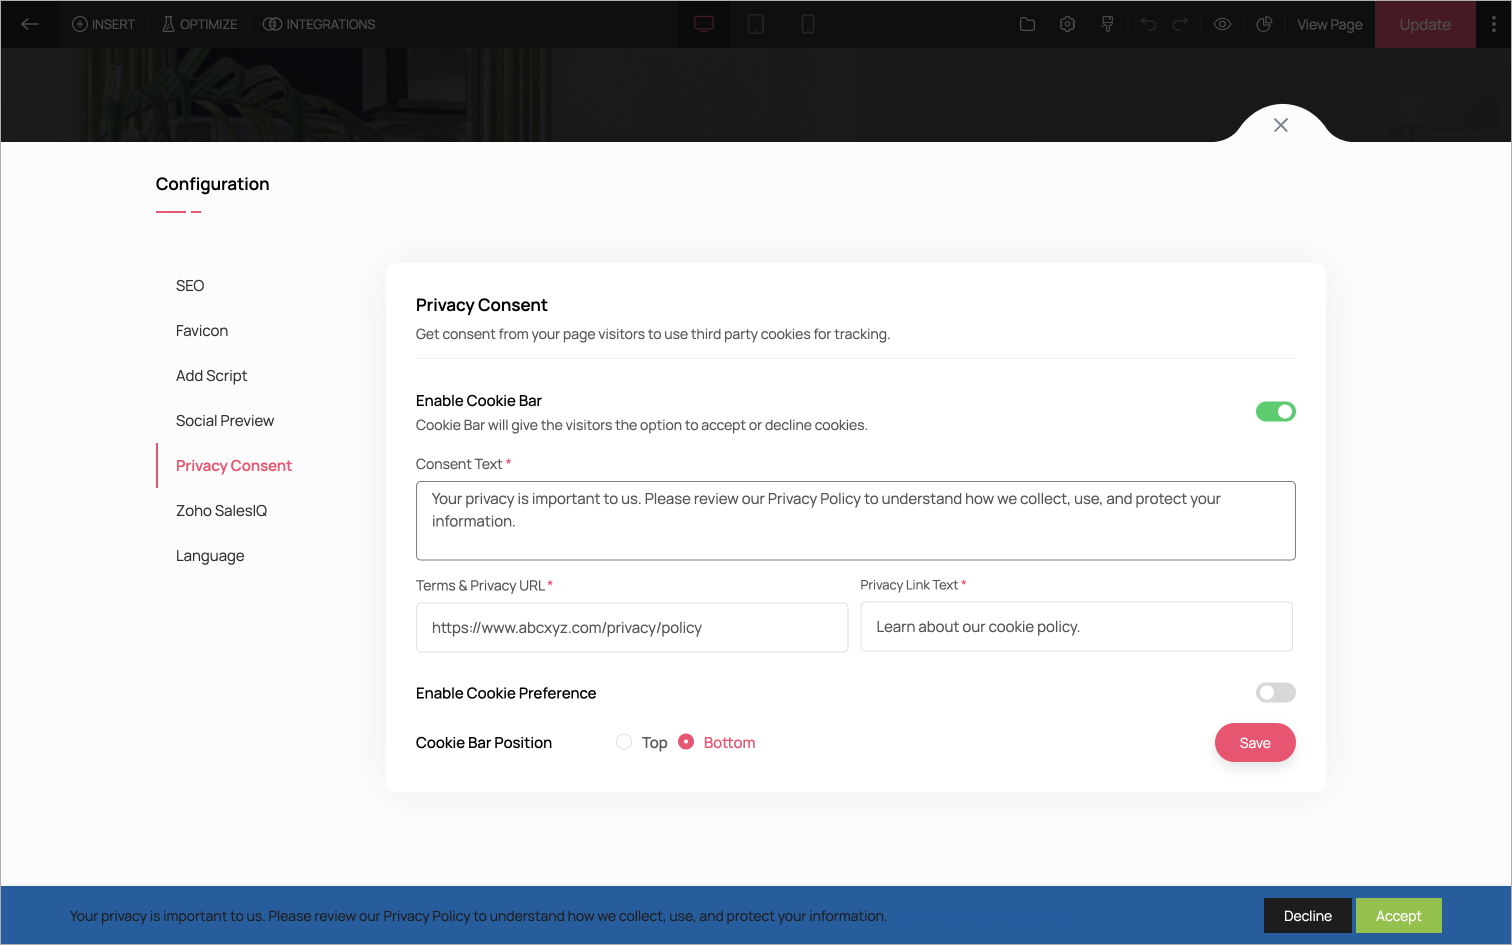Switch to mobile preview device
This screenshot has width=1512, height=945.
point(808,24)
